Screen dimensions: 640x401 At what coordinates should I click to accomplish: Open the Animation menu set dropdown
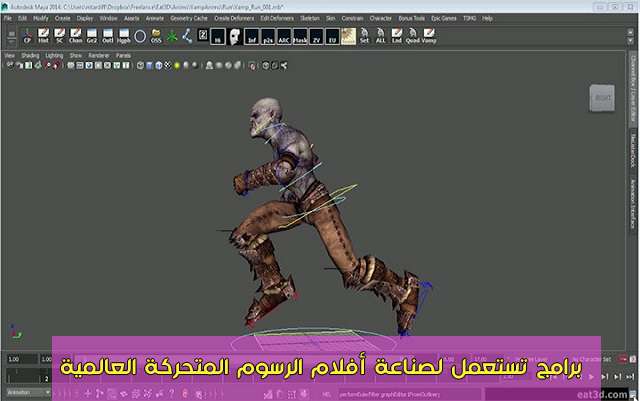28,392
